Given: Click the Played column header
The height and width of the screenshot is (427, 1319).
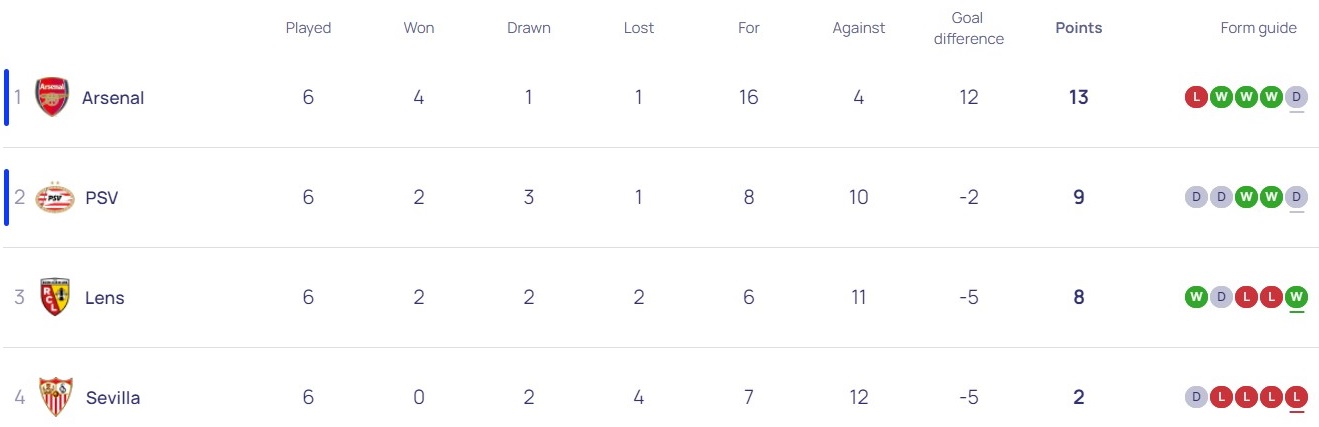Looking at the screenshot, I should click(x=308, y=28).
